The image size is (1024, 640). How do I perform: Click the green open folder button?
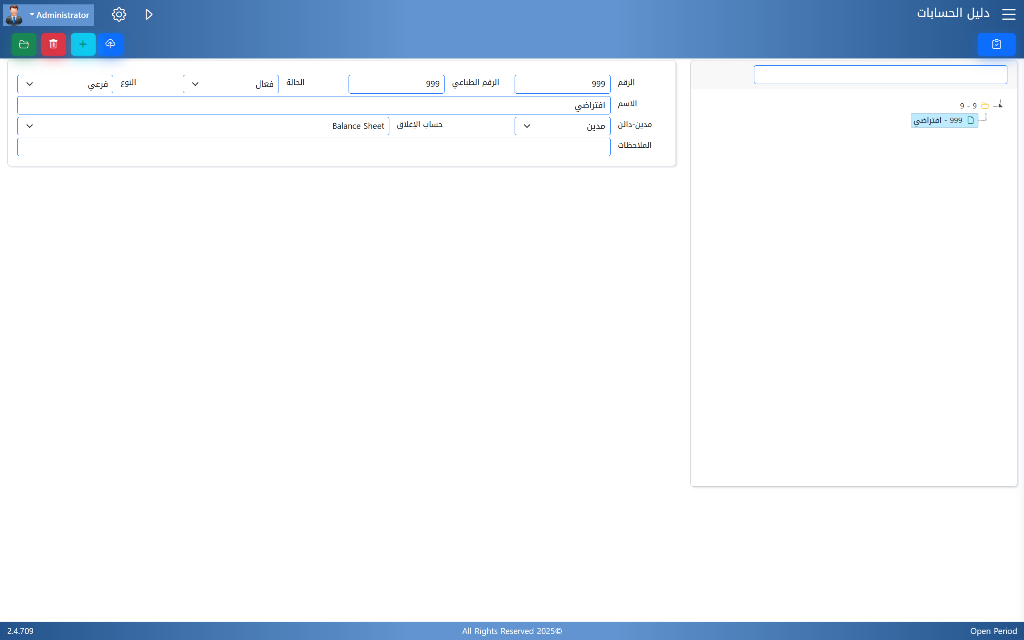[24, 44]
